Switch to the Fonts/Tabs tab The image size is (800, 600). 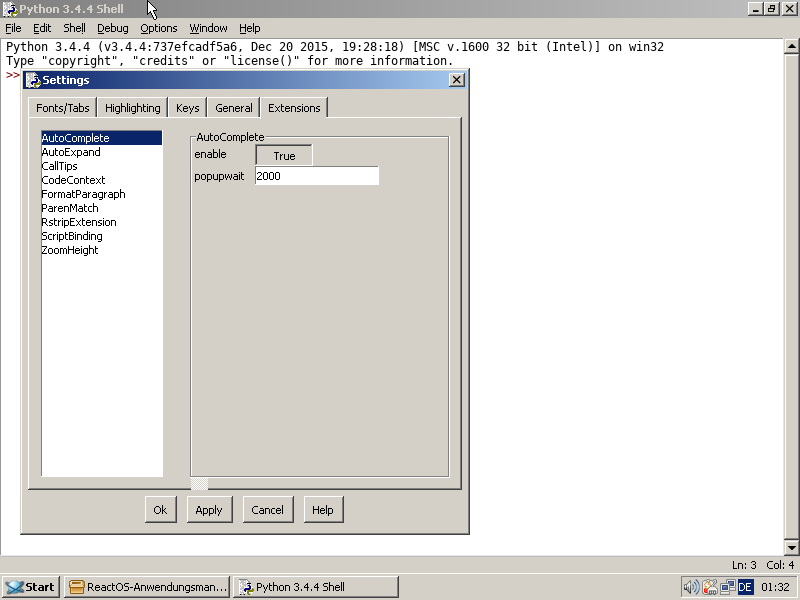(63, 108)
